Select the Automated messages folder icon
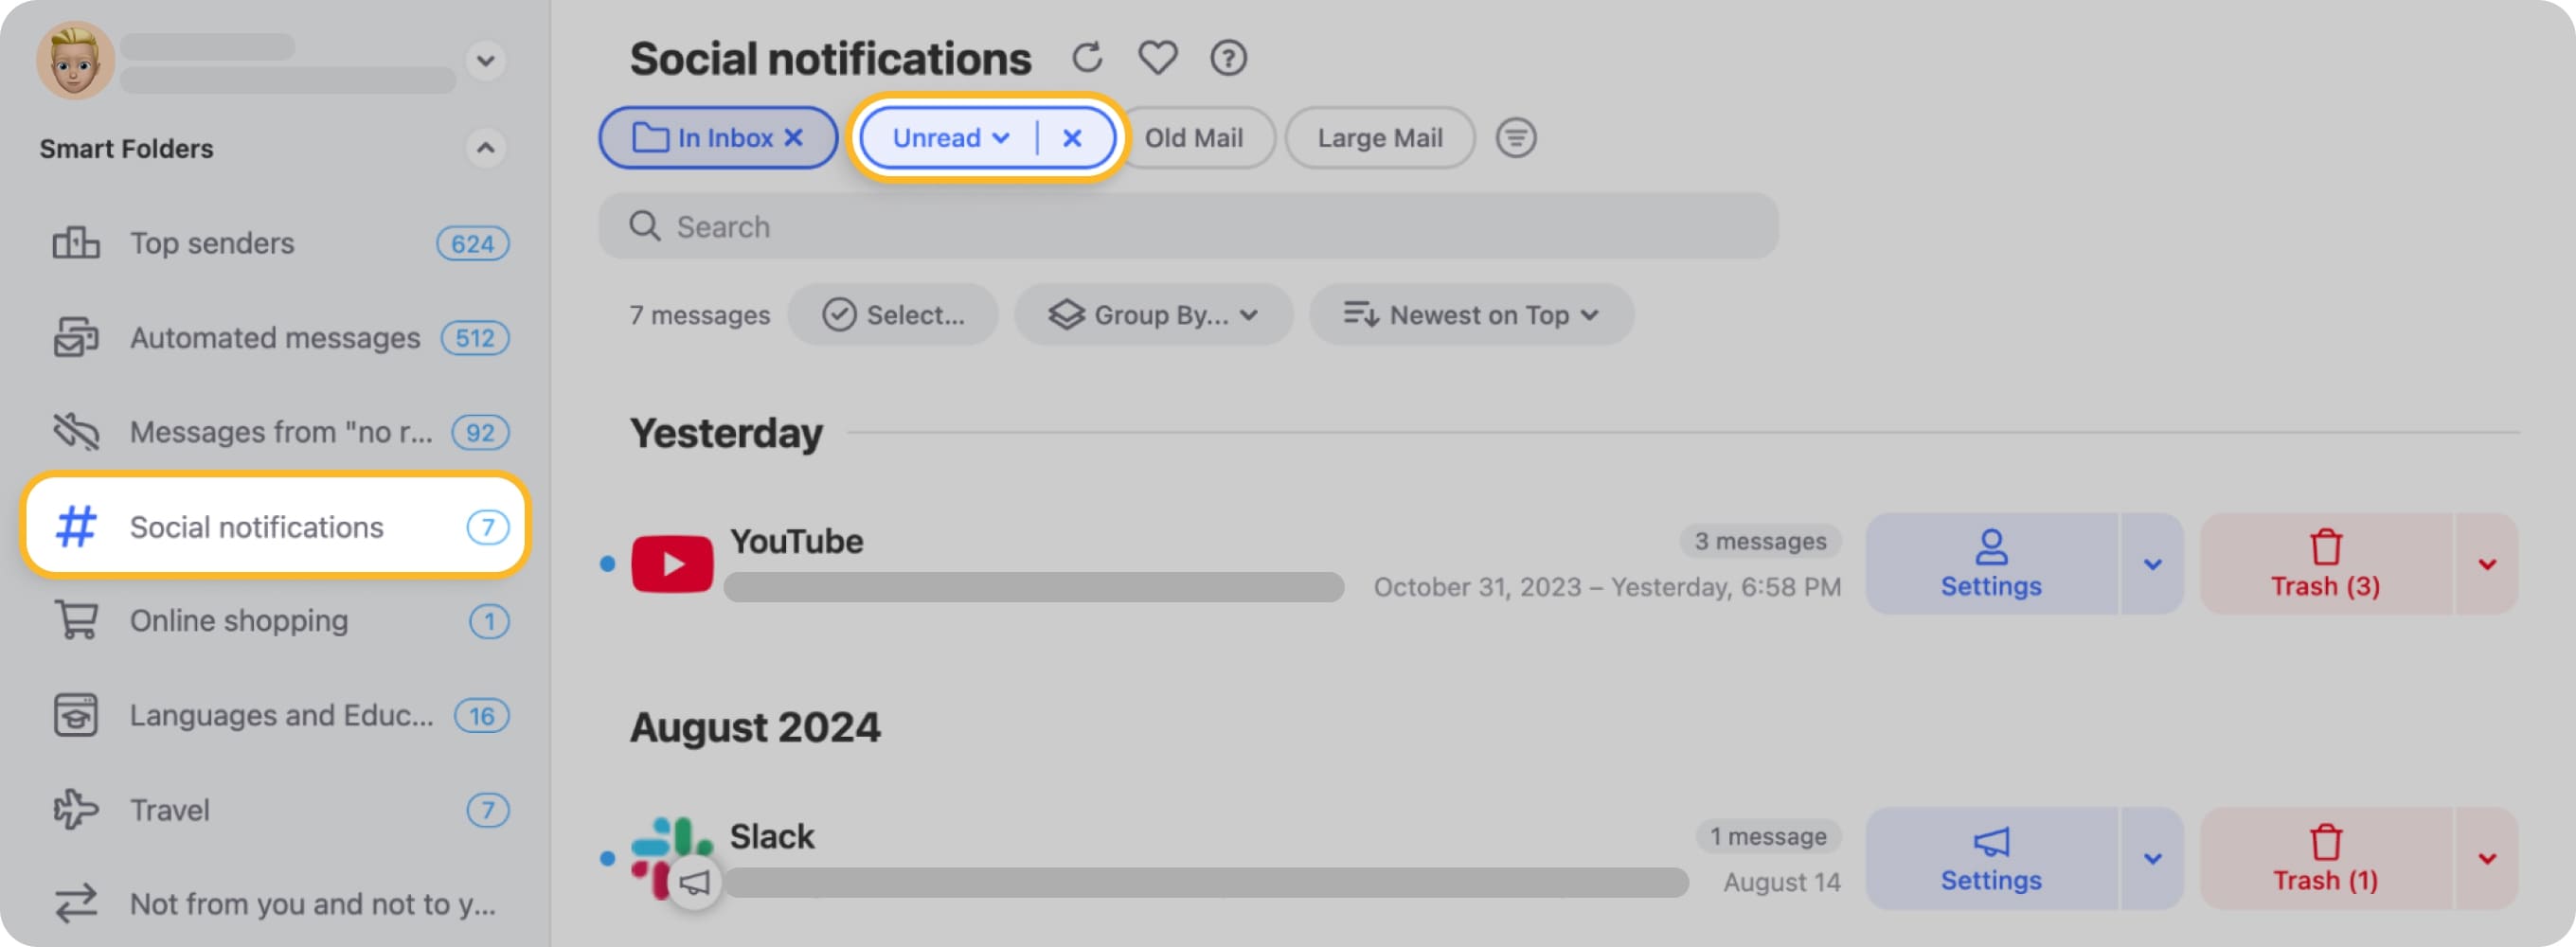 (77, 337)
